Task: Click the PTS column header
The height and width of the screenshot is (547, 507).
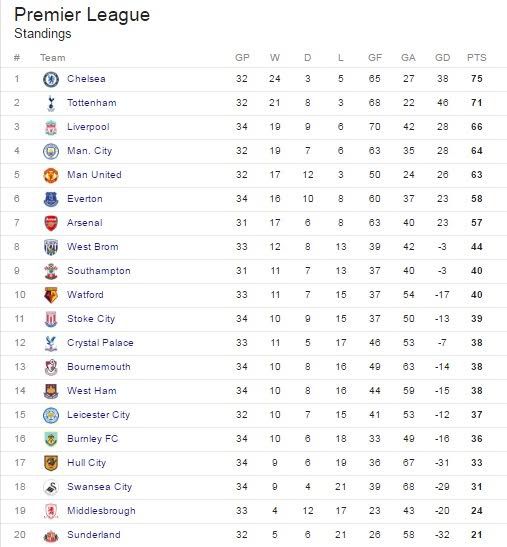Action: (x=477, y=58)
